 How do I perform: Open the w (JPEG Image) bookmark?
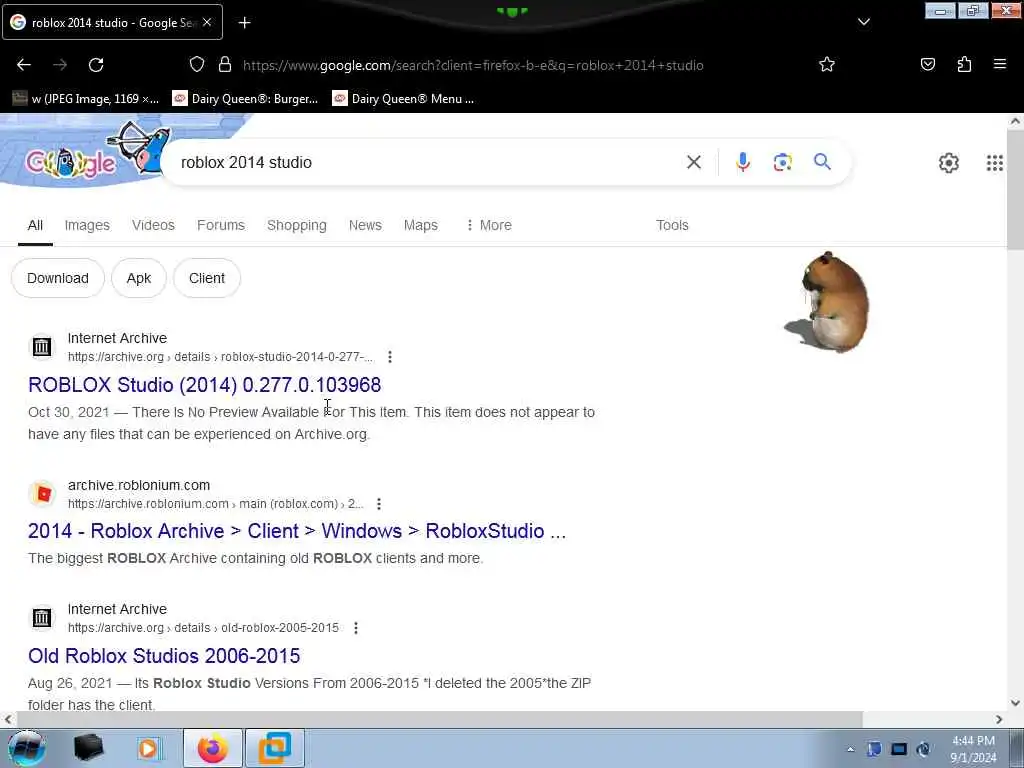click(x=86, y=99)
